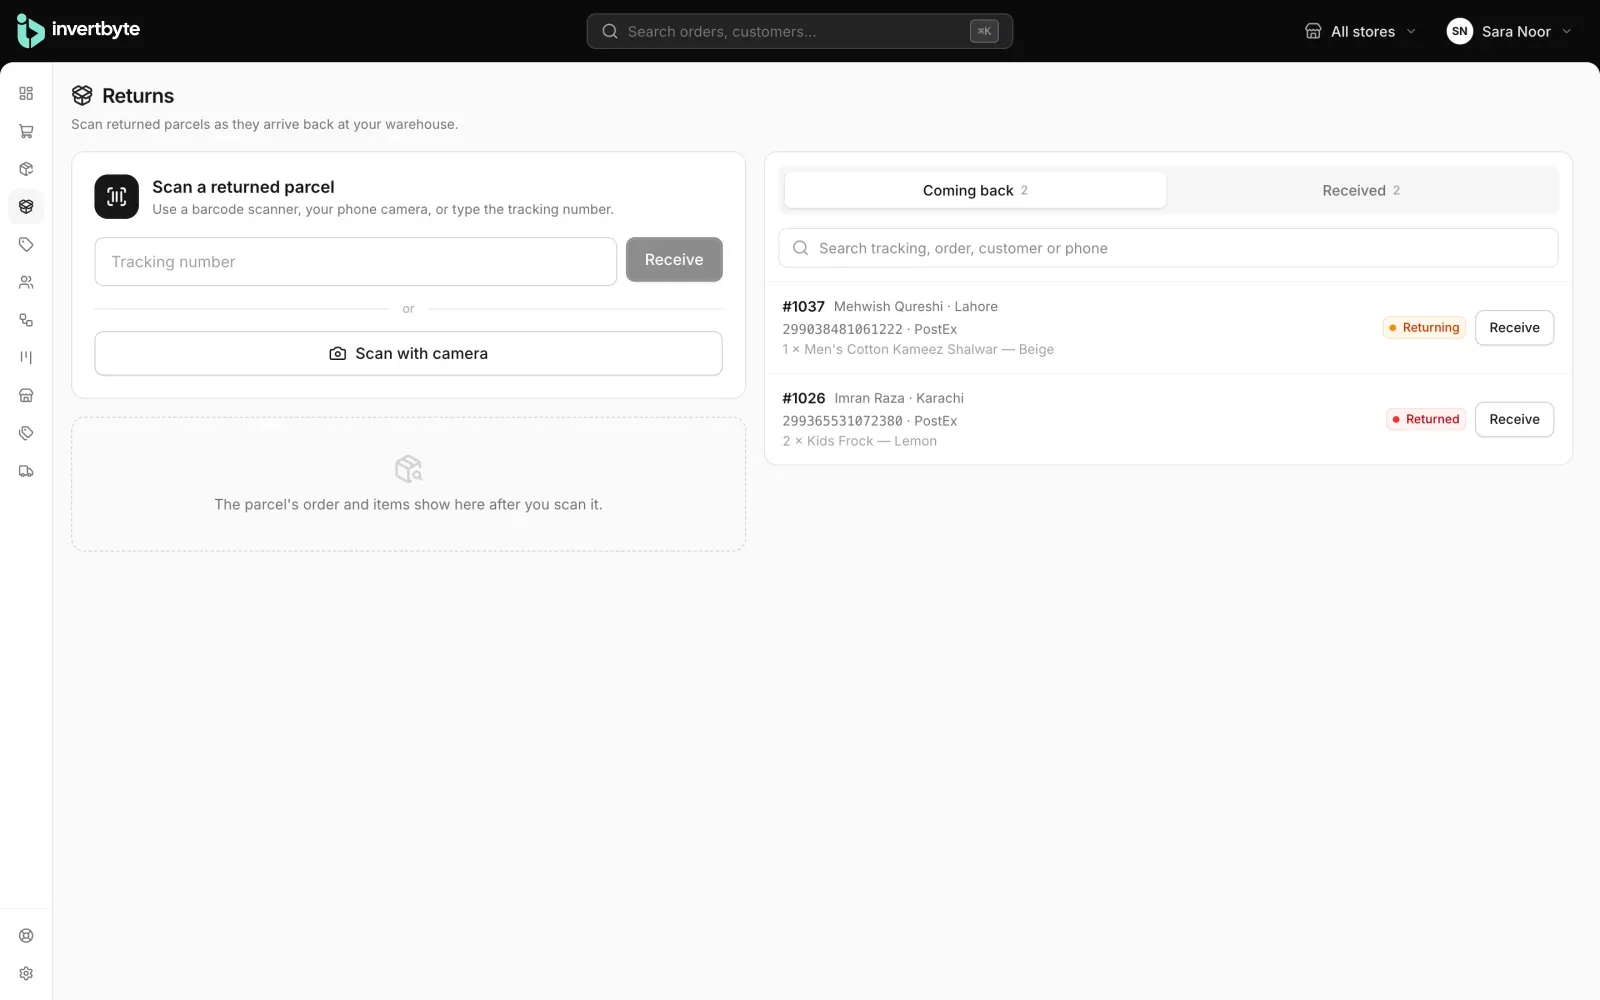Open the vertical bars sidebar icon

pos(26,357)
